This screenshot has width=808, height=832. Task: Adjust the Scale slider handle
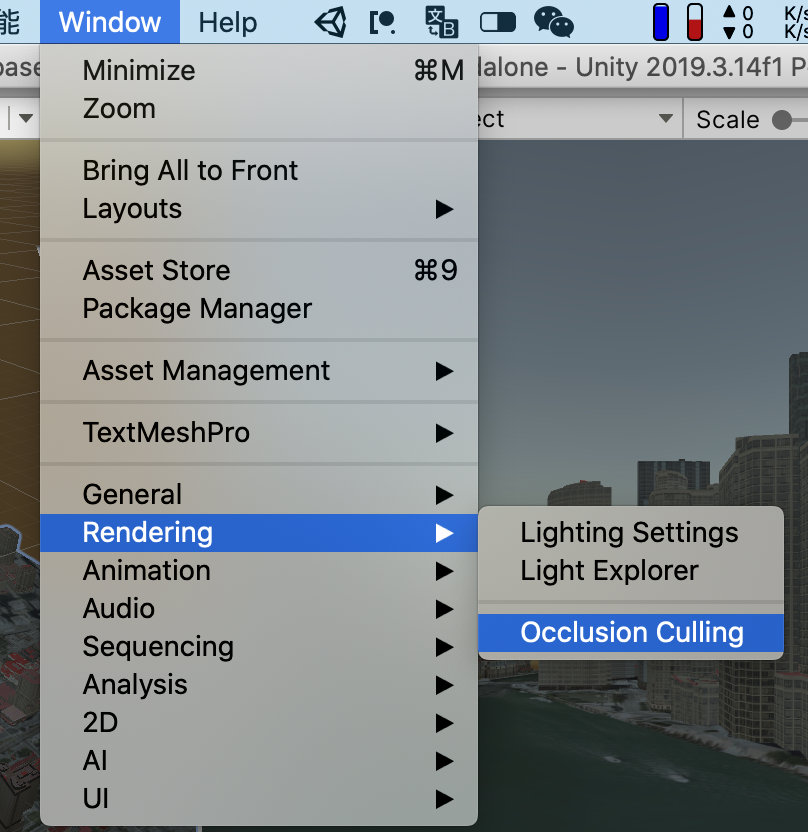(781, 119)
